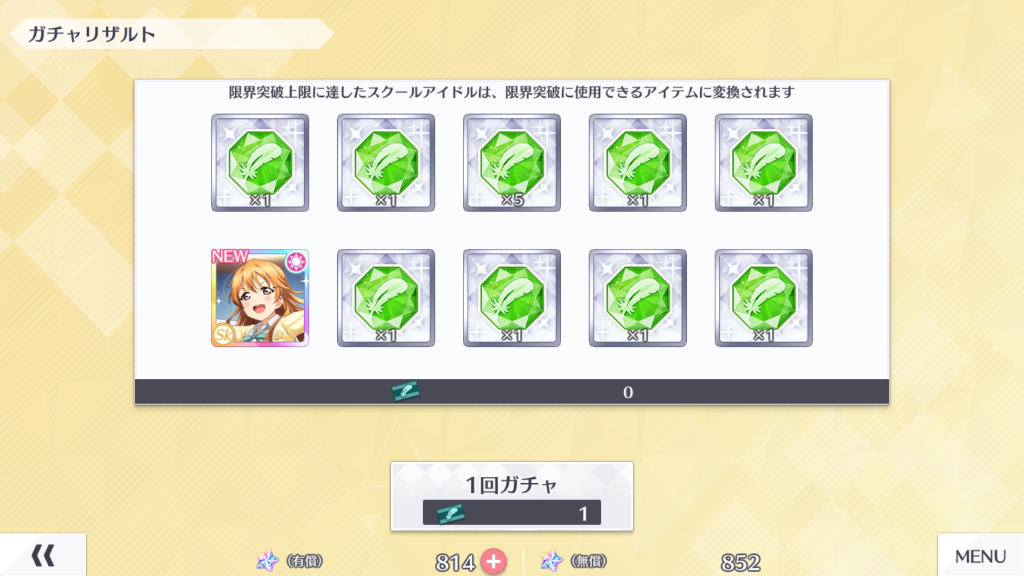Tap the last green gem in bottom row
1024x576 pixels.
click(x=764, y=298)
